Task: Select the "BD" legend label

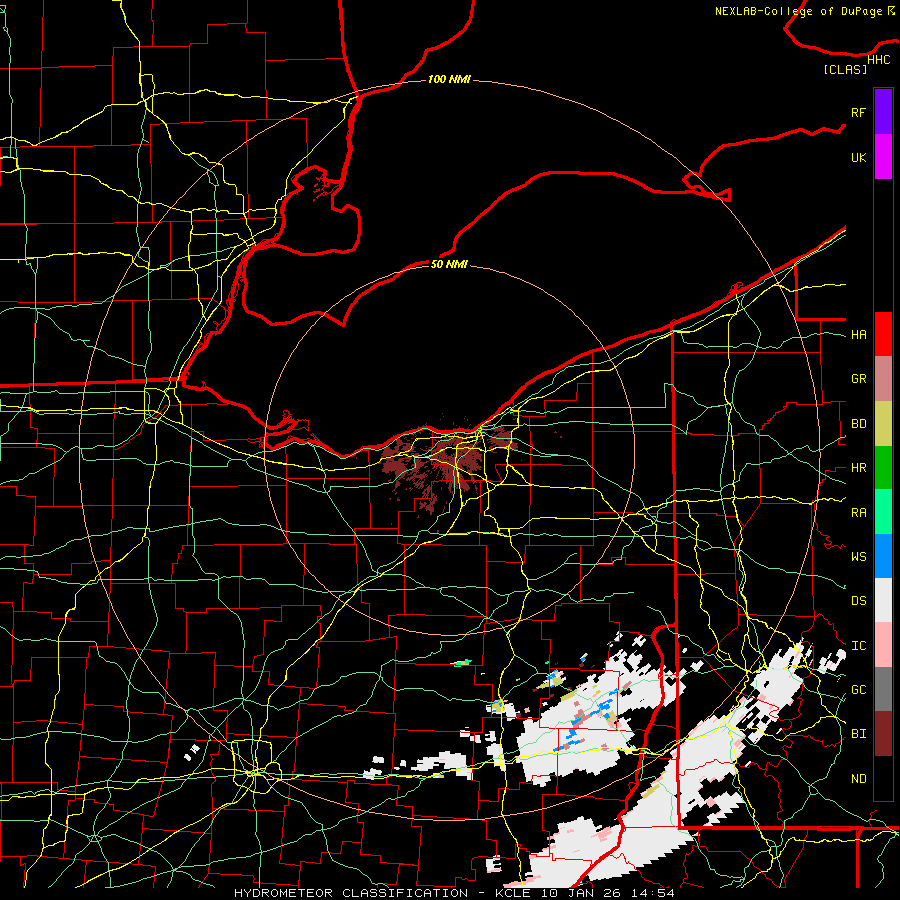Action: tap(858, 424)
